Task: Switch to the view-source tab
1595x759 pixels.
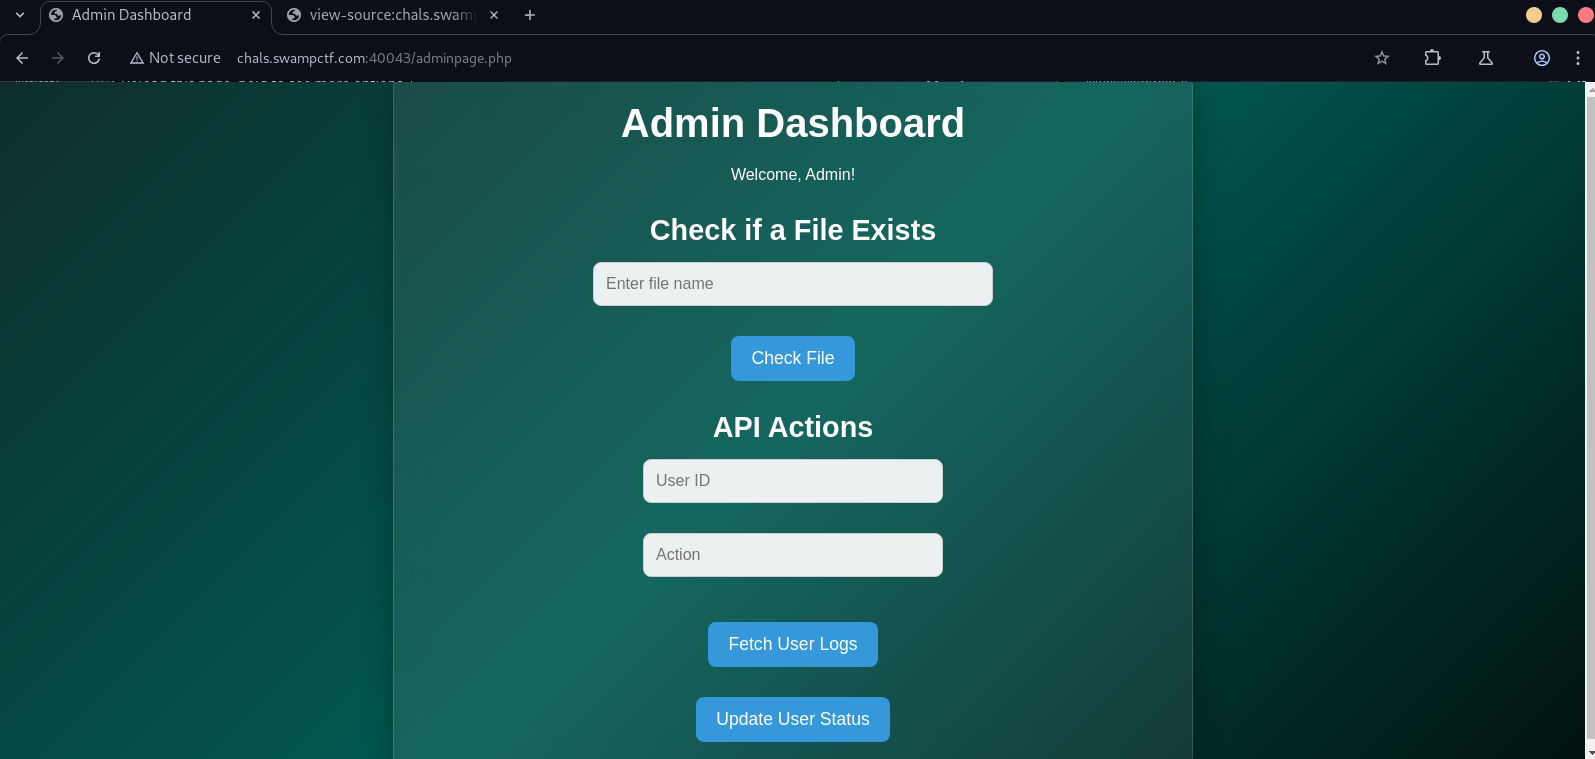Action: coord(390,15)
